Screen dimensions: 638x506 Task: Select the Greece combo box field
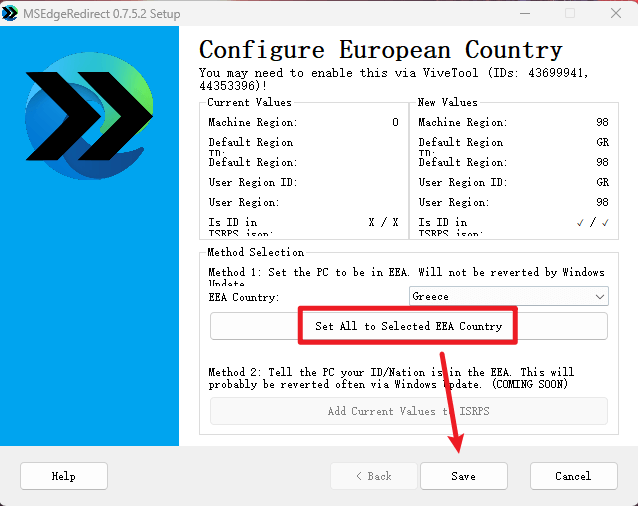click(x=500, y=297)
